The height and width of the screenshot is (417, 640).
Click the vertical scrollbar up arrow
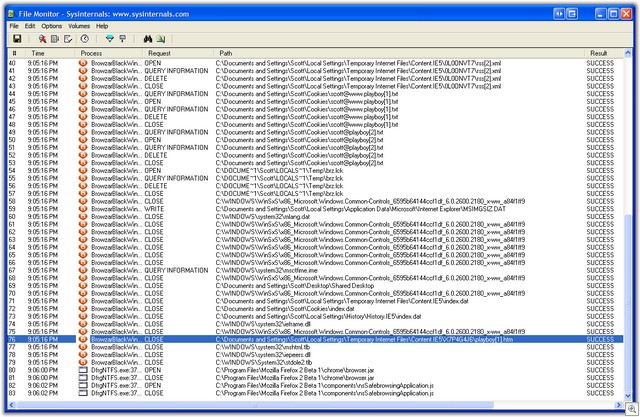click(x=628, y=53)
